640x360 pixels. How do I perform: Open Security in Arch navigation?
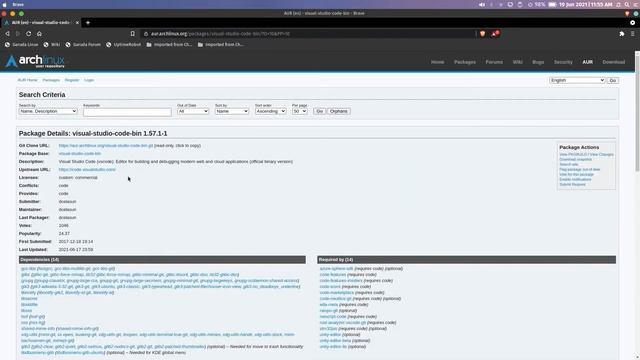(x=563, y=62)
